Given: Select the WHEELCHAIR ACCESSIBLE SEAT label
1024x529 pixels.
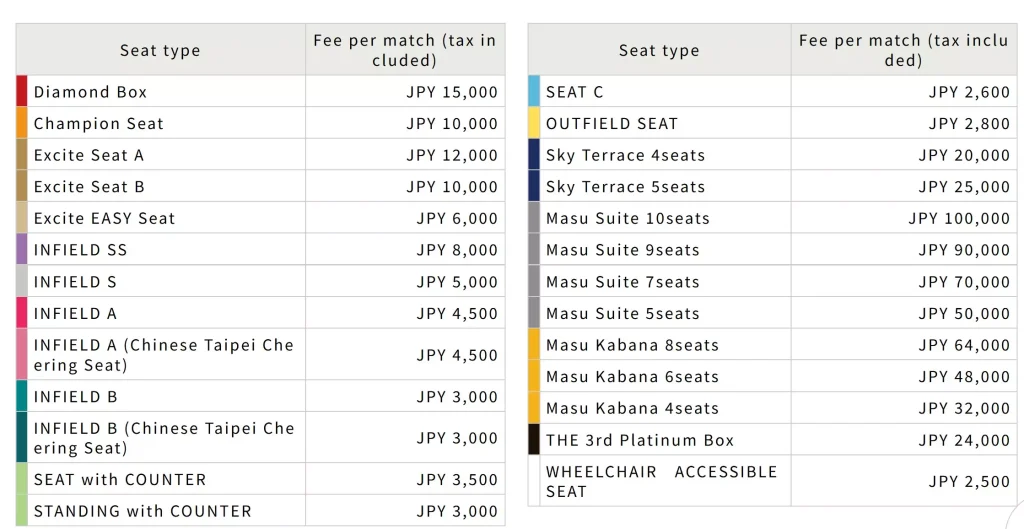Looking at the screenshot, I should [661, 481].
